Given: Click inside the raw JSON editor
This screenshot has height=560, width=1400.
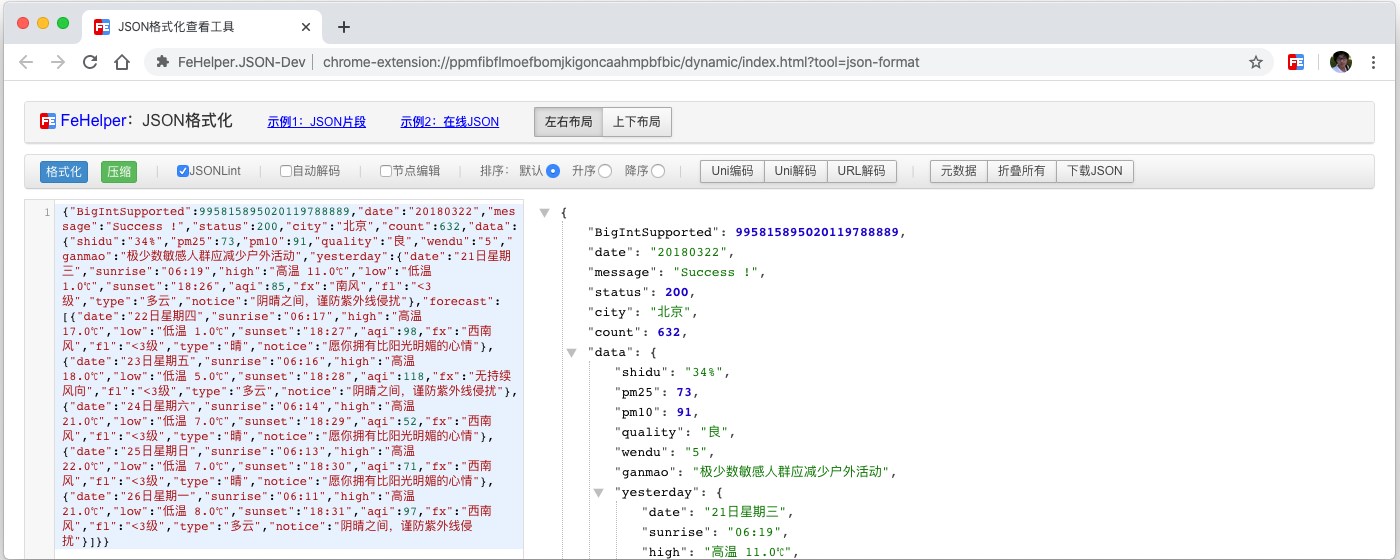Looking at the screenshot, I should coord(290,375).
